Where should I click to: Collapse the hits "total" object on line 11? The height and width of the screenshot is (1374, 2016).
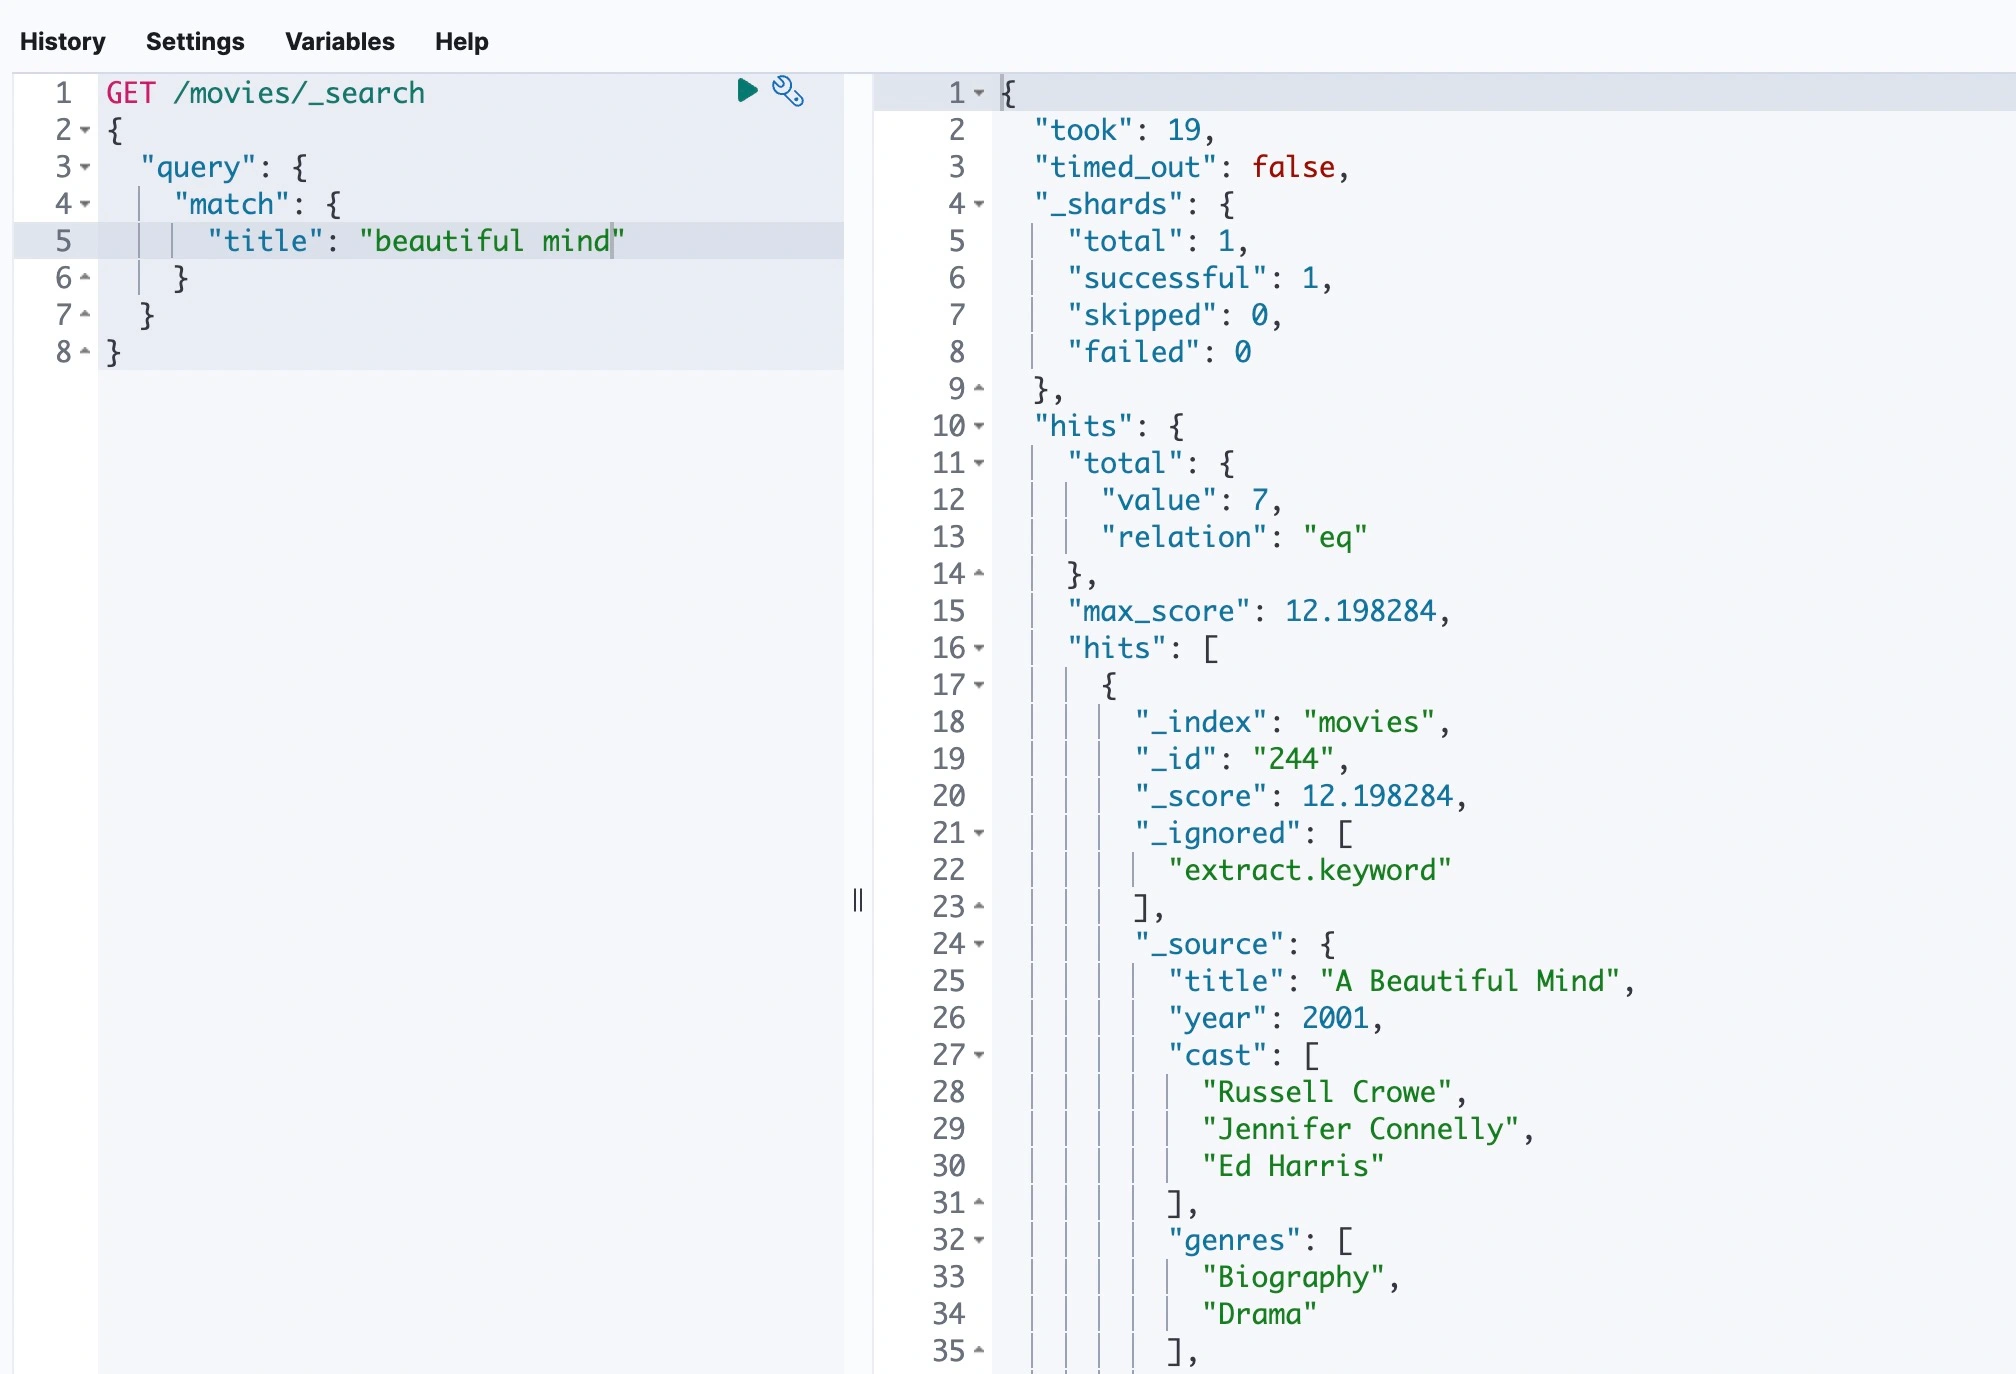(x=979, y=463)
